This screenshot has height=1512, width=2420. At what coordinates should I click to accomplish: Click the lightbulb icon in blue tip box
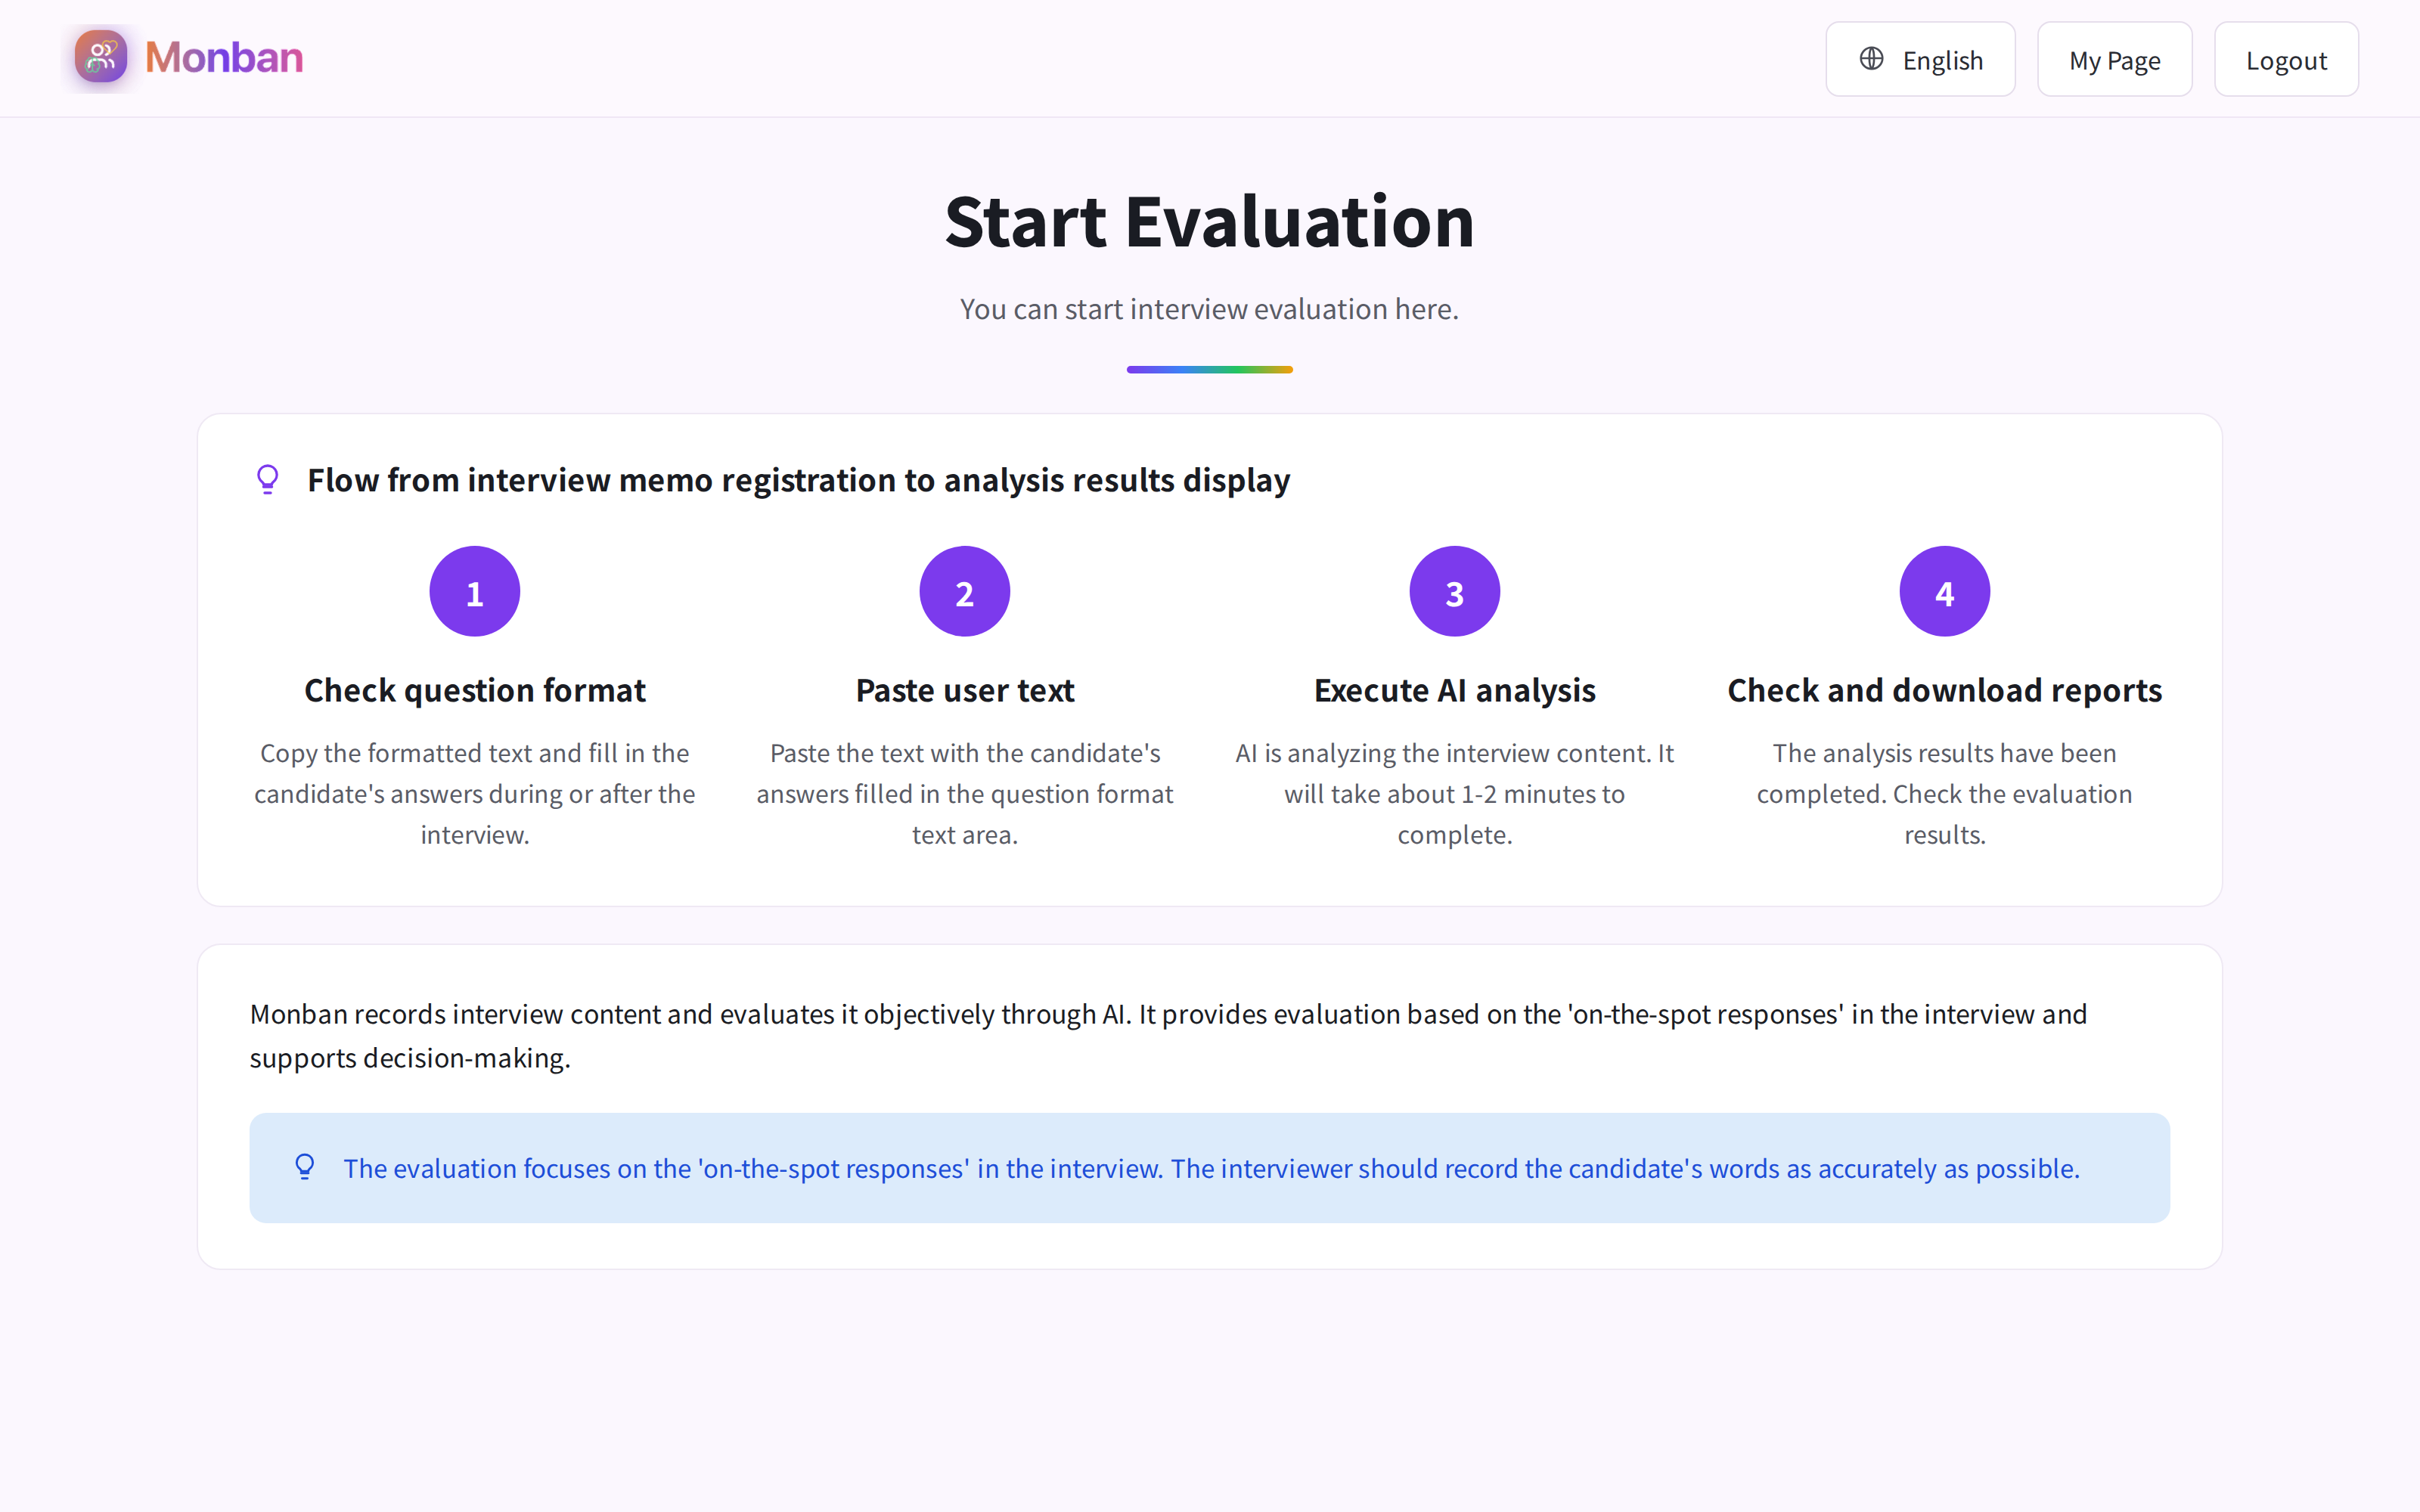(305, 1167)
